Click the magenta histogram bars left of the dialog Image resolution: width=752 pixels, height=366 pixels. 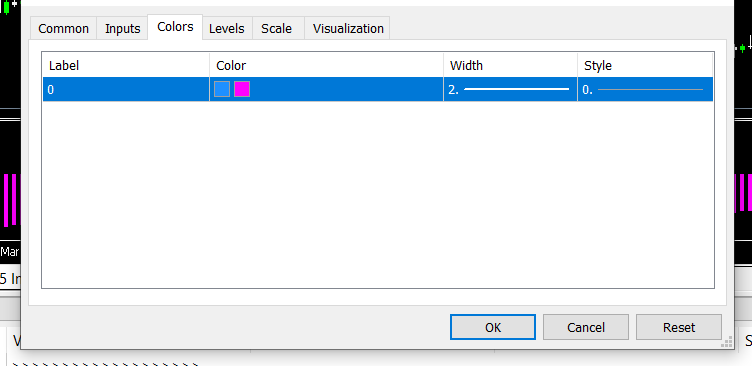(11, 200)
